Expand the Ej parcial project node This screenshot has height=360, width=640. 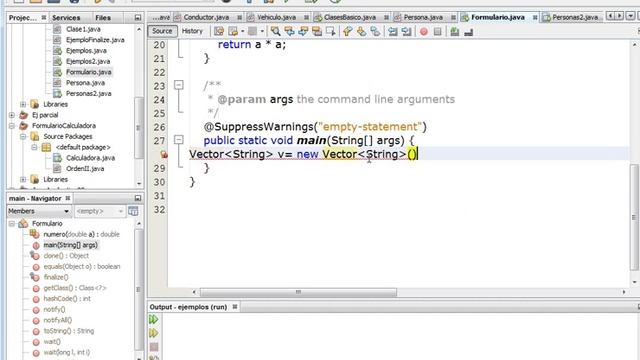(x=12, y=115)
